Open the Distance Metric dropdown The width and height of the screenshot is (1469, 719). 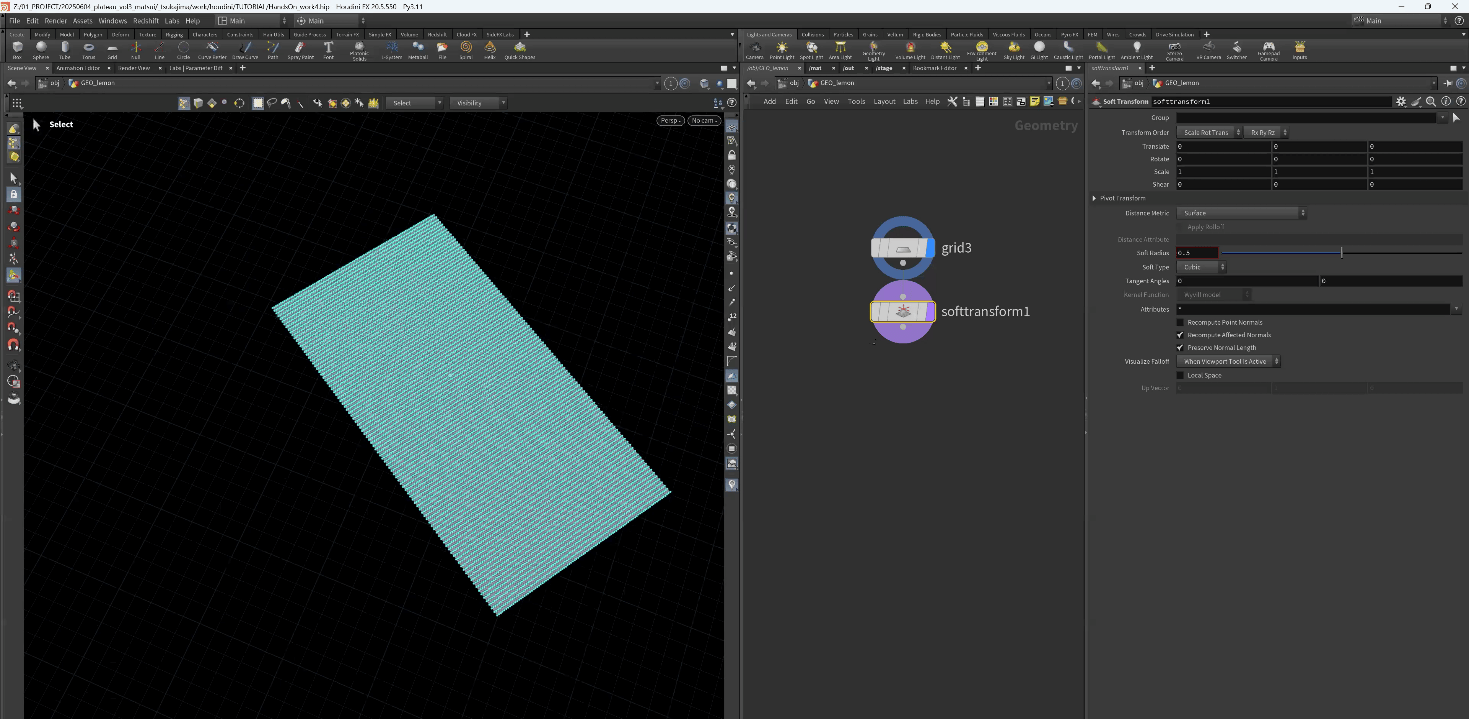tap(1243, 213)
